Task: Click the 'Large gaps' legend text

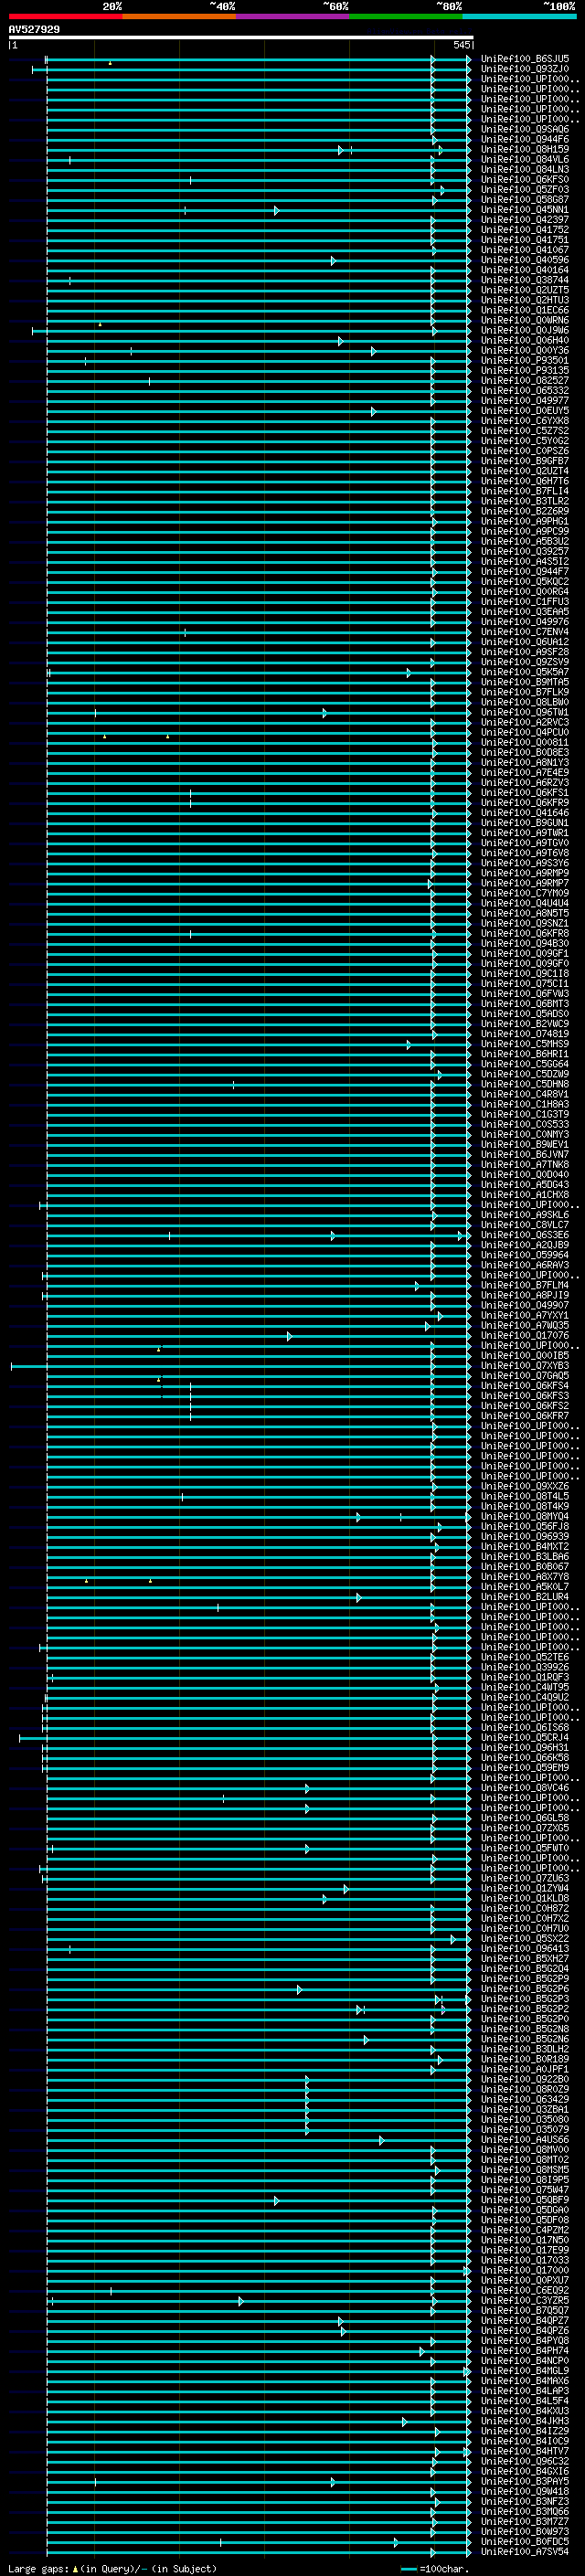Action: (38, 2568)
